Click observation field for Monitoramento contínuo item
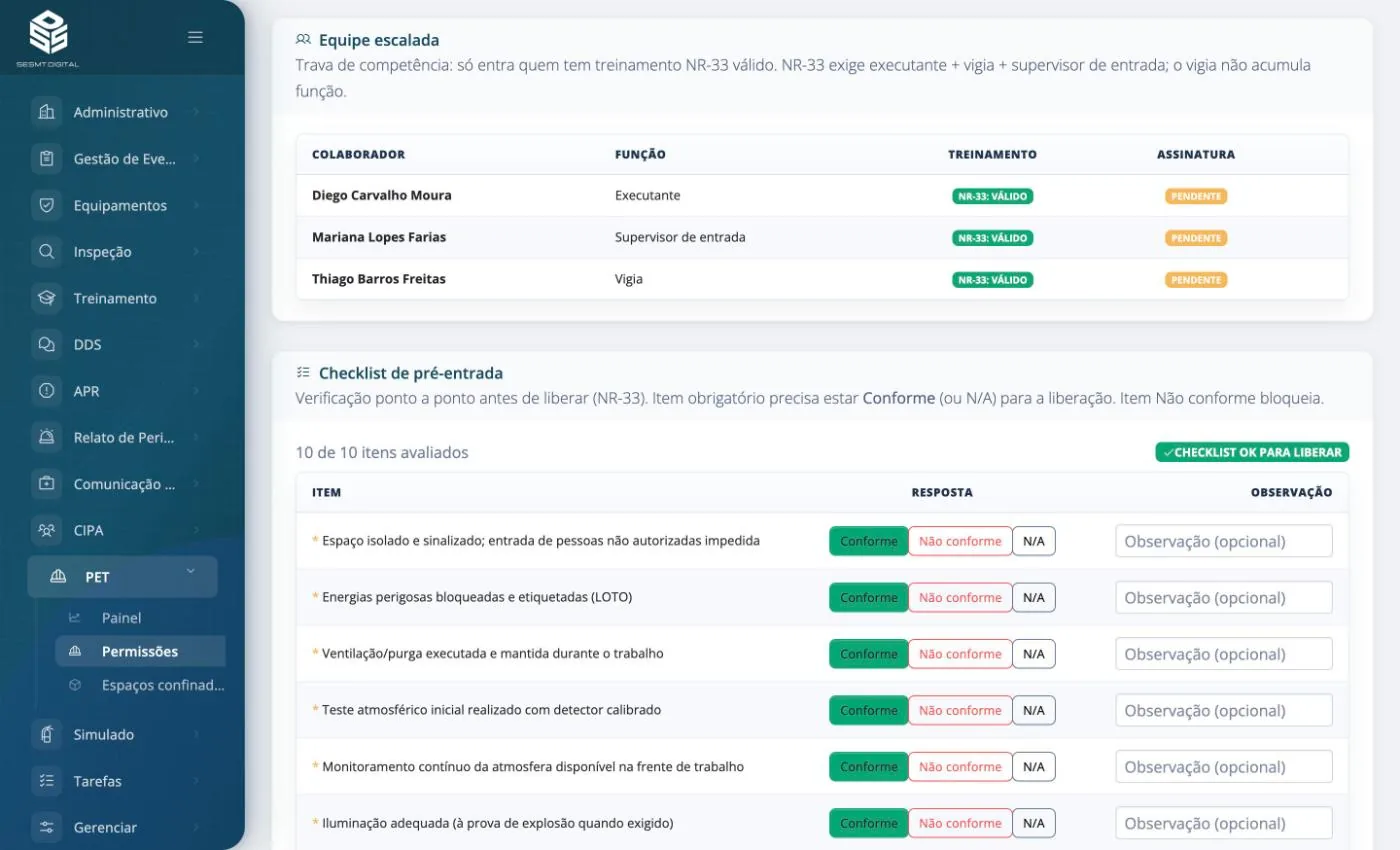1400x850 pixels. click(x=1224, y=767)
